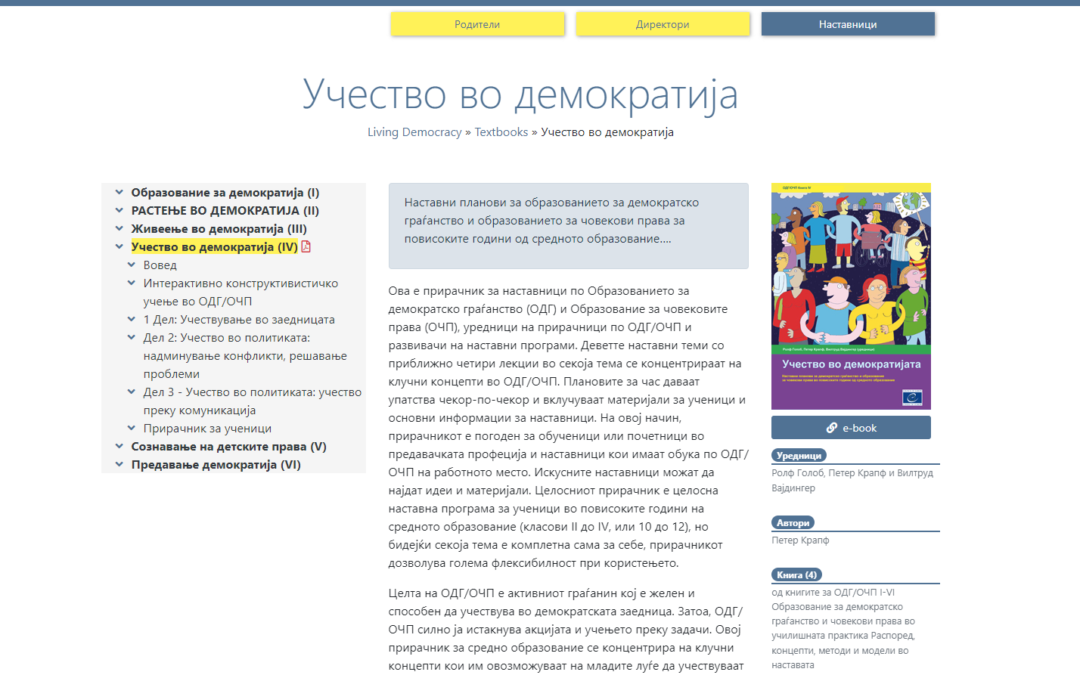Follow the Living Democracy breadcrumb link
Viewport: 1080px width, 675px height.
415,131
